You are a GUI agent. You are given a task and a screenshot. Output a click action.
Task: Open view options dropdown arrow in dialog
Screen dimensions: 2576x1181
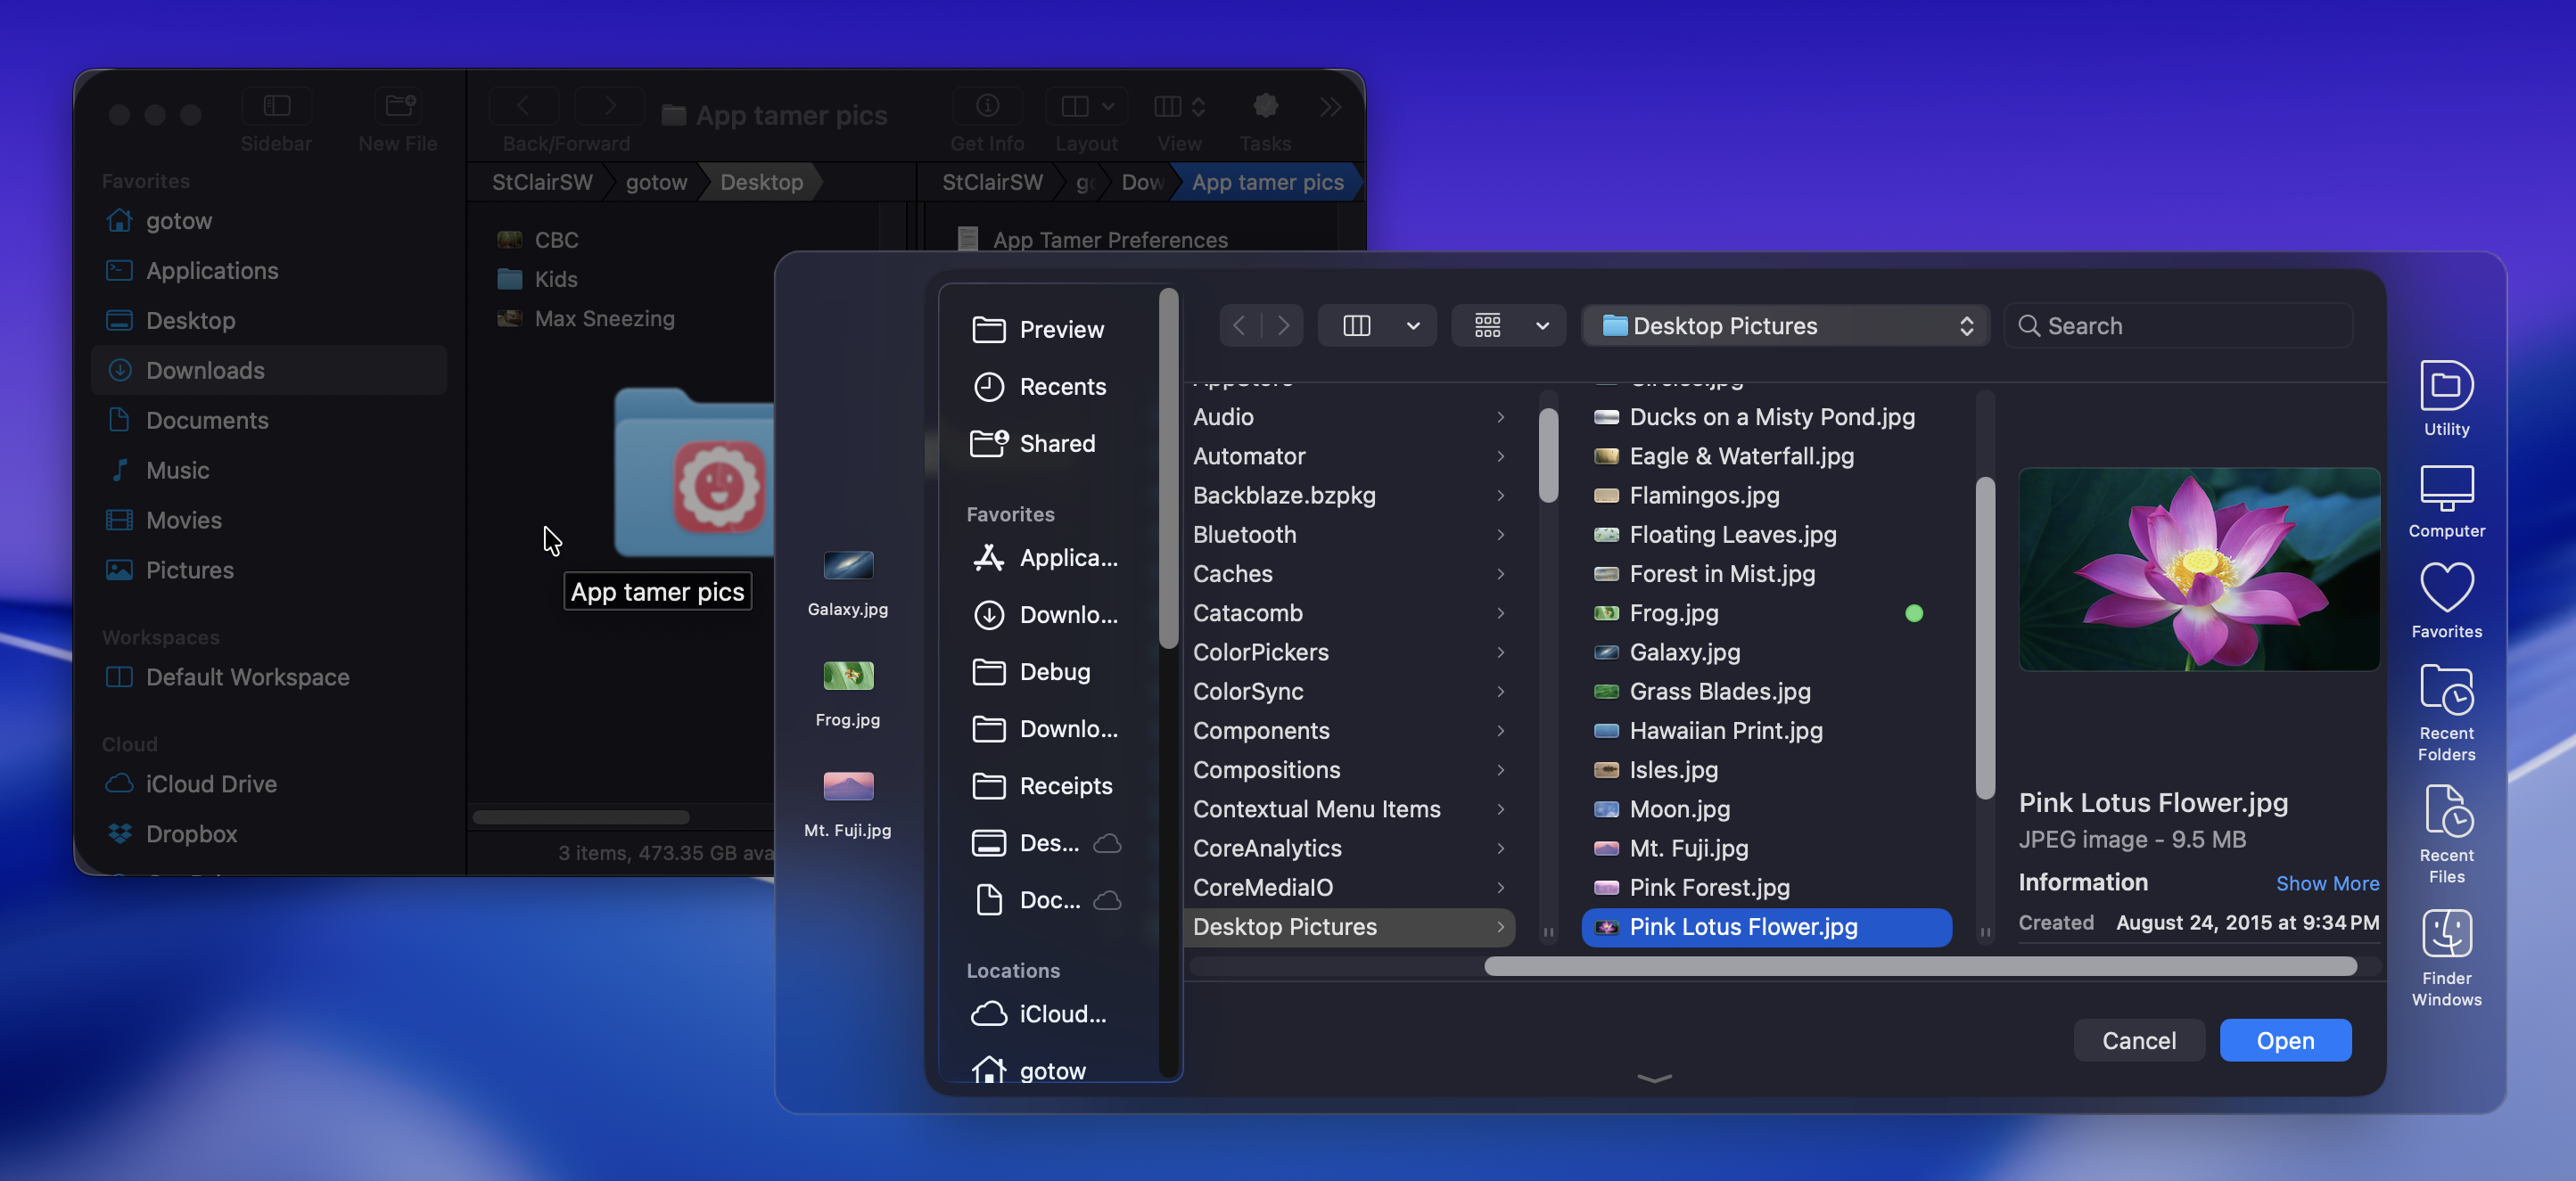pyautogui.click(x=1413, y=326)
